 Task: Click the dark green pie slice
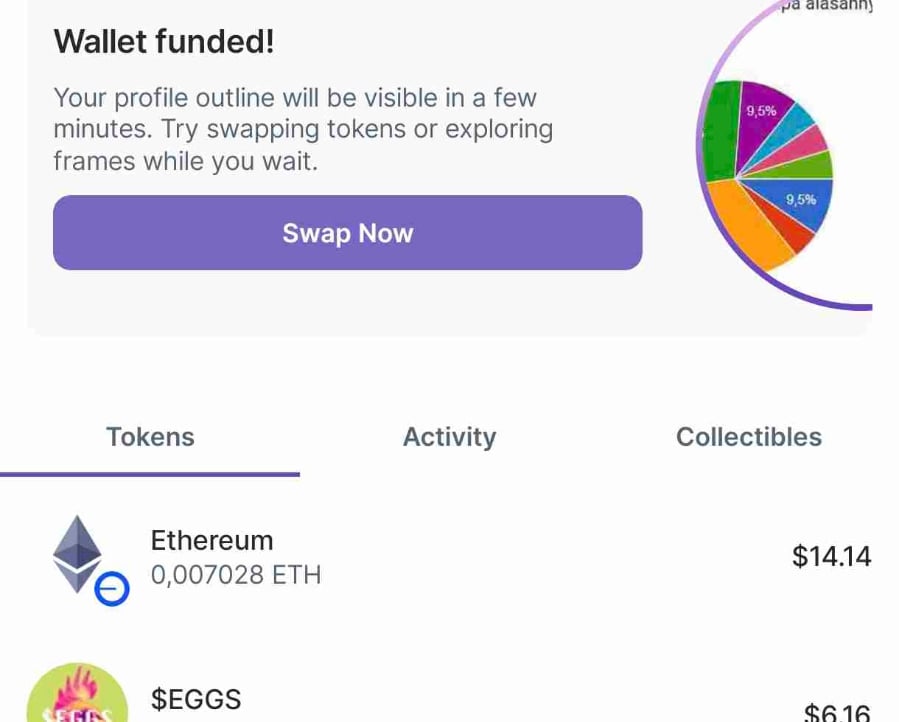(x=720, y=130)
